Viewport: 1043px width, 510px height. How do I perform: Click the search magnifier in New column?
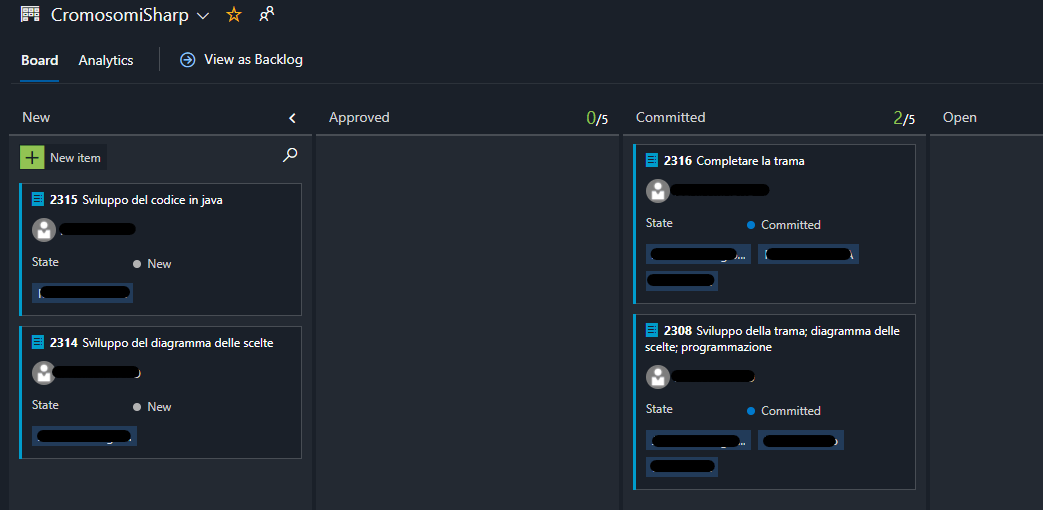click(290, 155)
